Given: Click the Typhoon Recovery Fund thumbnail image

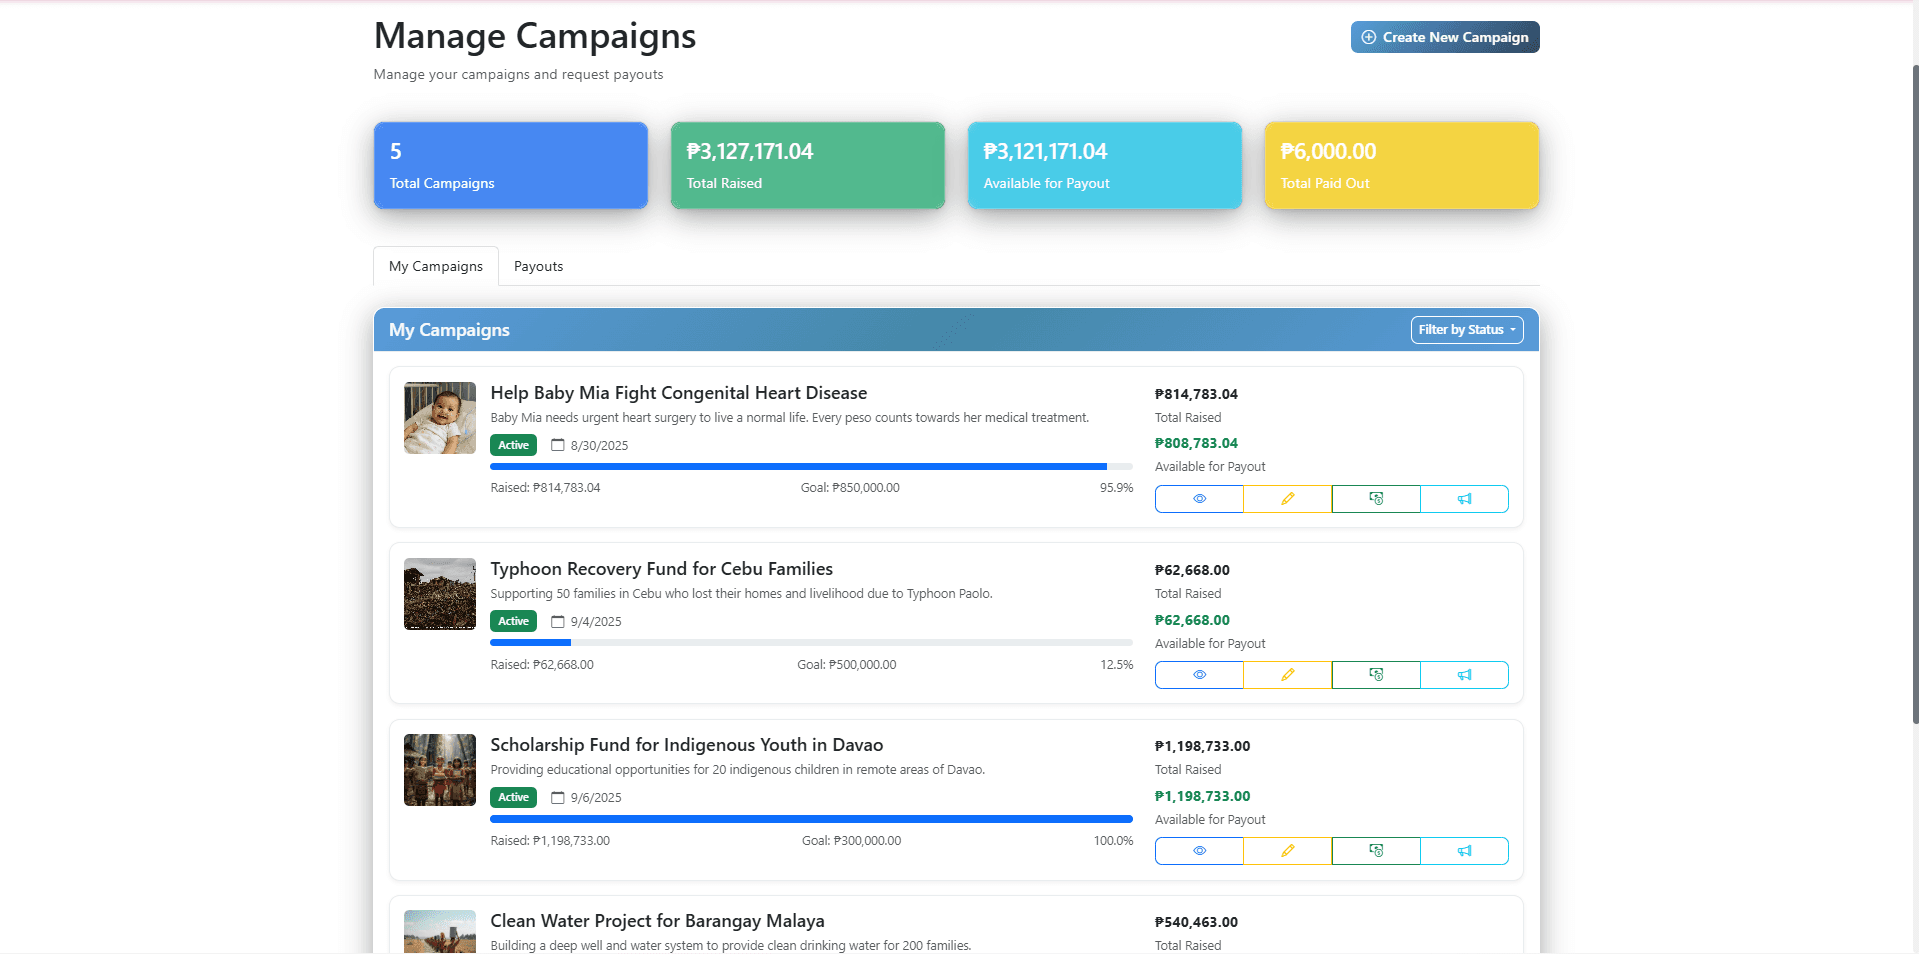Looking at the screenshot, I should [440, 594].
